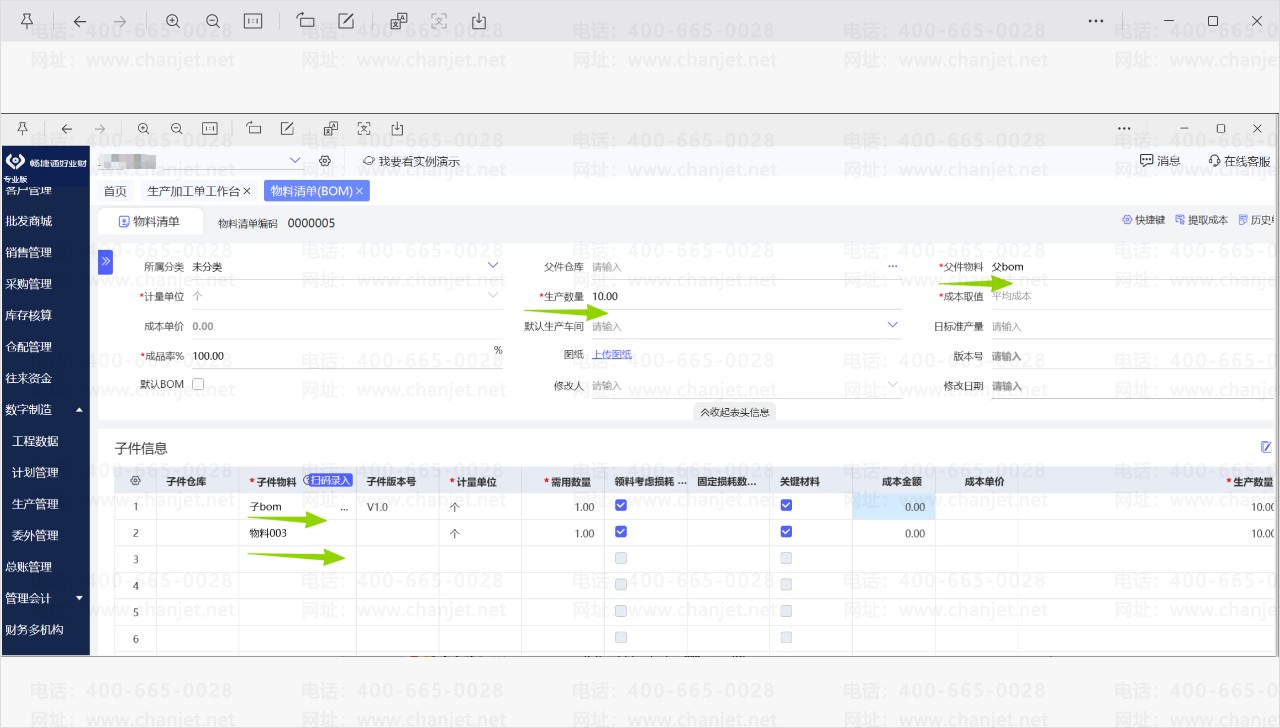
Task: Close 物料清单(BOM) tab
Action: (x=359, y=191)
